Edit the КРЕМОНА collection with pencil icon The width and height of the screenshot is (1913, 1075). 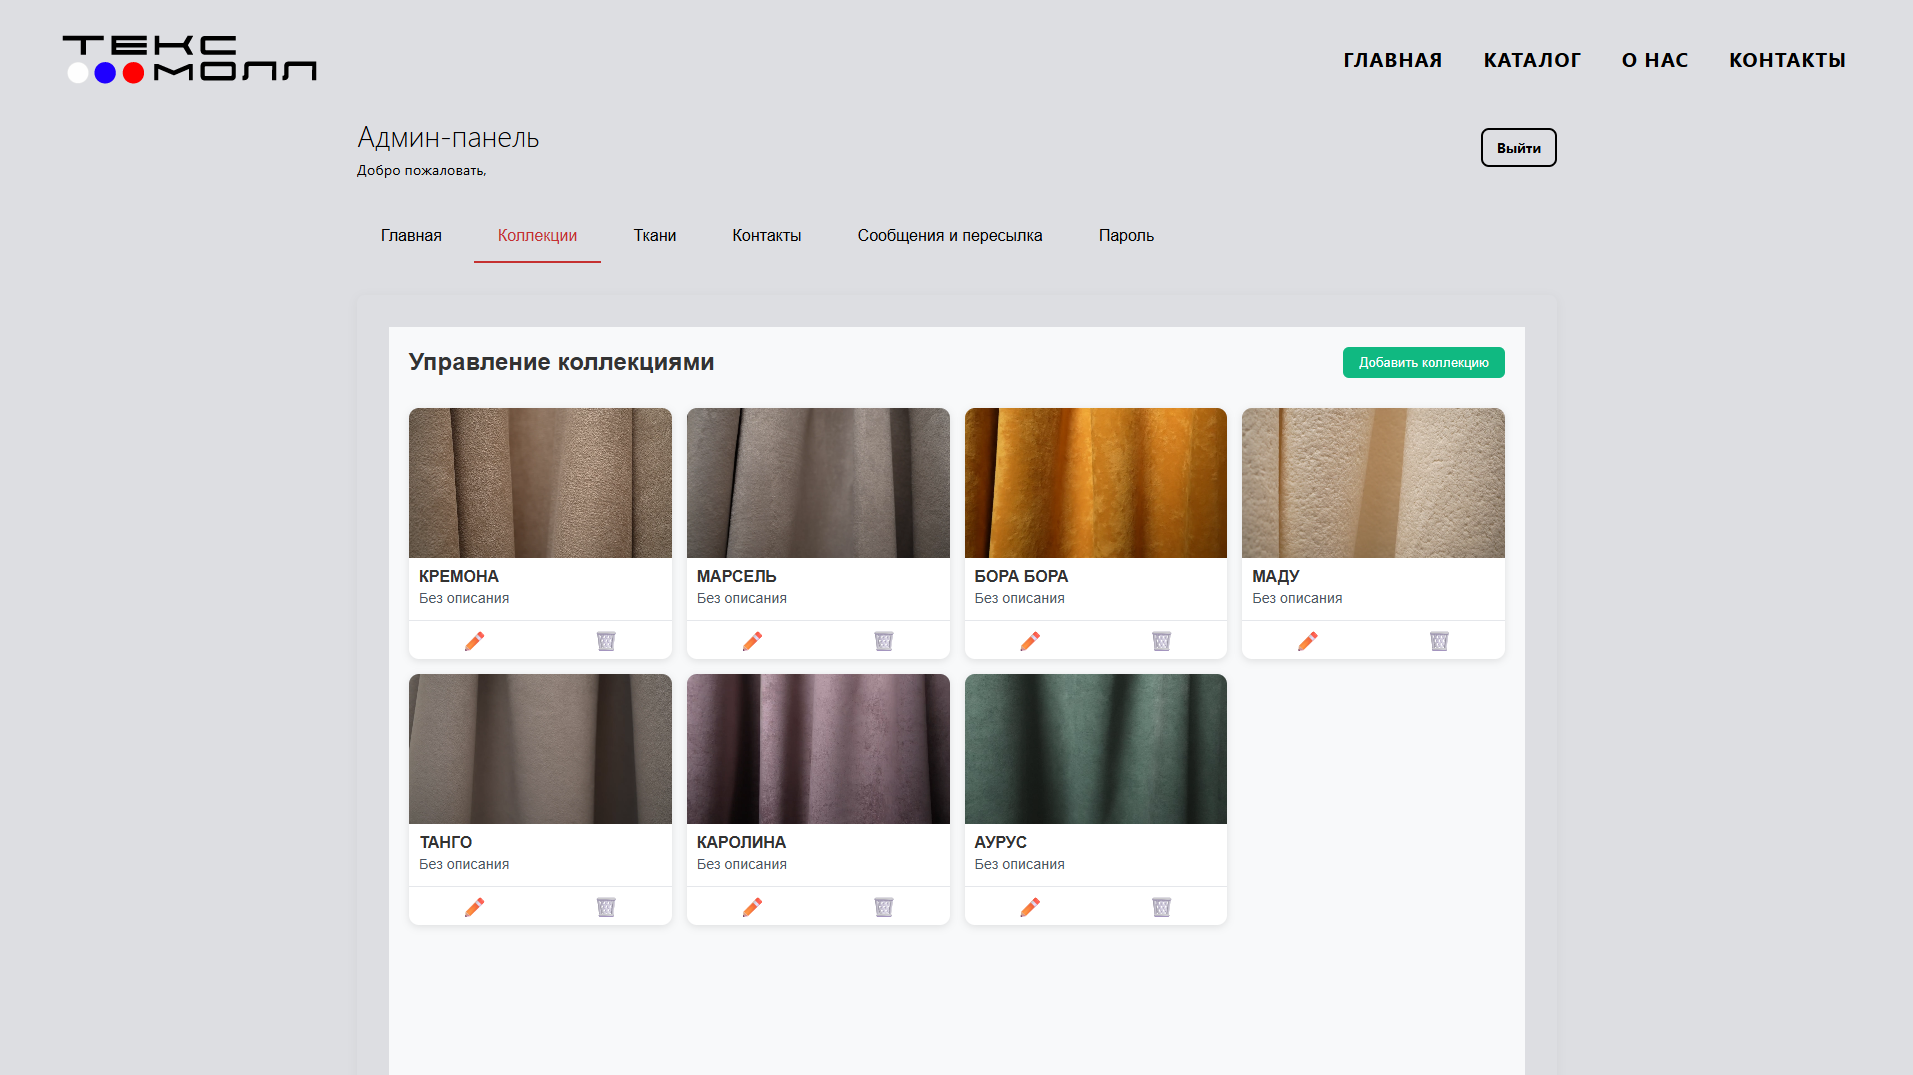(x=474, y=641)
